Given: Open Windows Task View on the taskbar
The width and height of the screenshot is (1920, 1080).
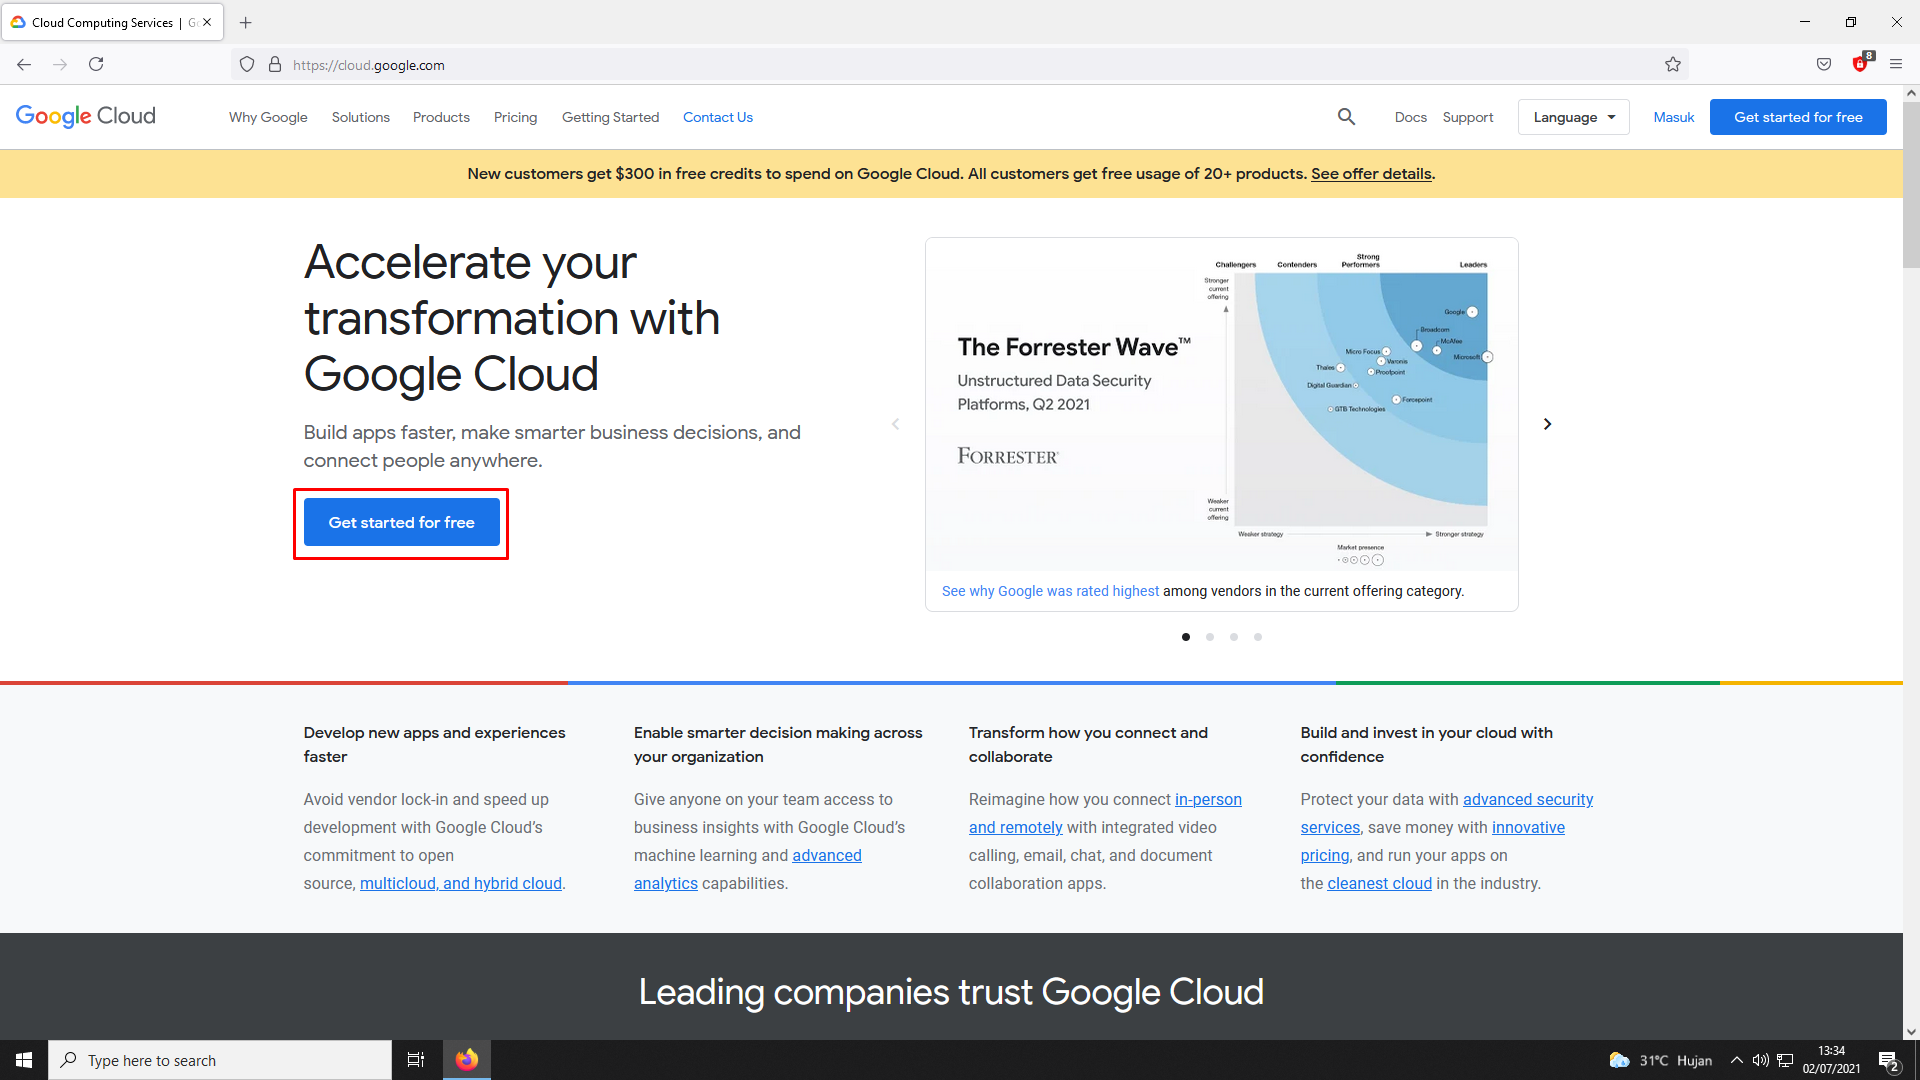Looking at the screenshot, I should [416, 1060].
